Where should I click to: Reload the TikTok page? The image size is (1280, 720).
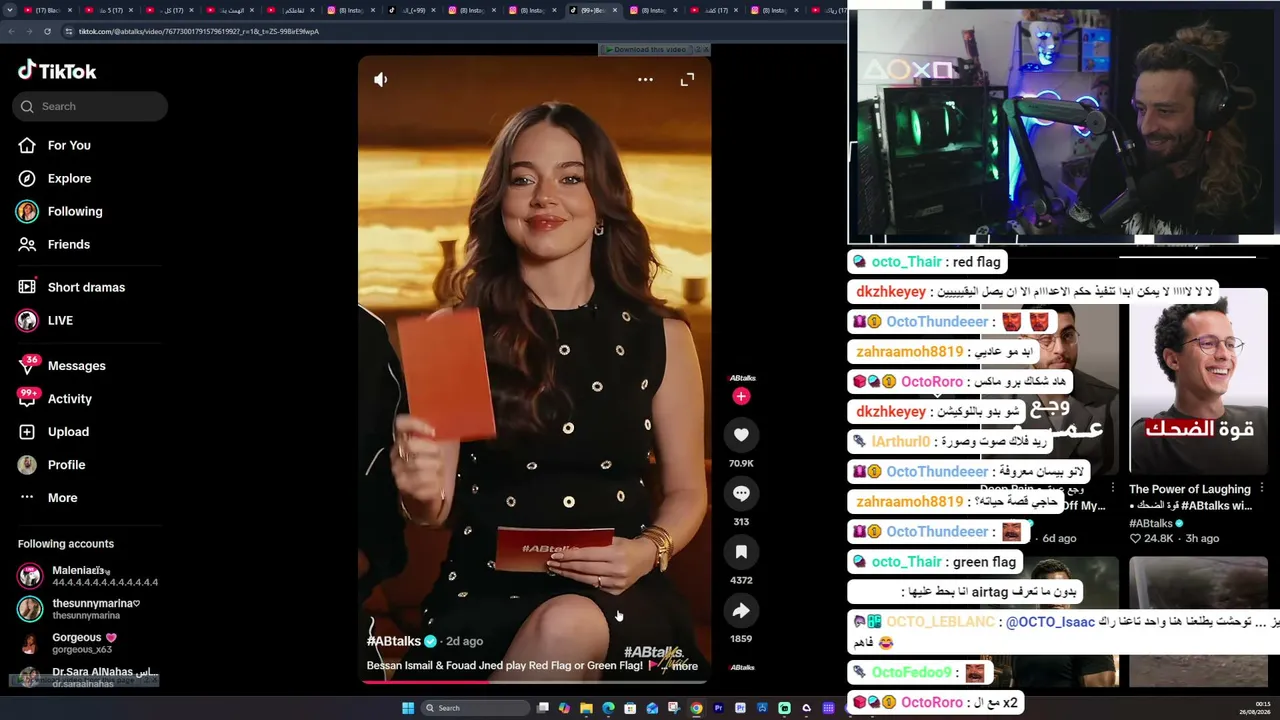pyautogui.click(x=47, y=31)
